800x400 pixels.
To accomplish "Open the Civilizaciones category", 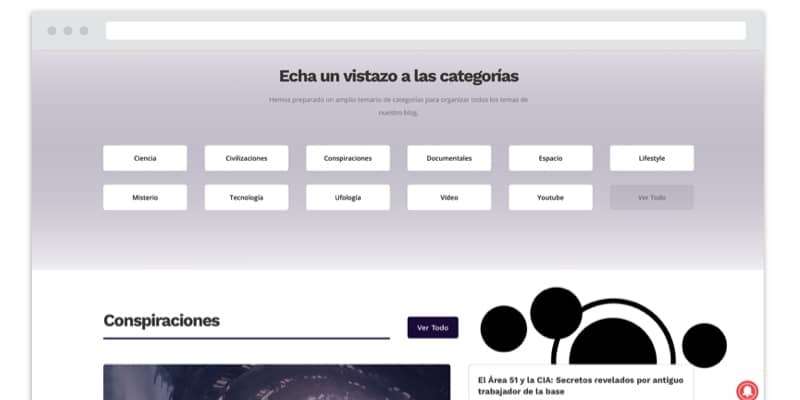I will [246, 158].
